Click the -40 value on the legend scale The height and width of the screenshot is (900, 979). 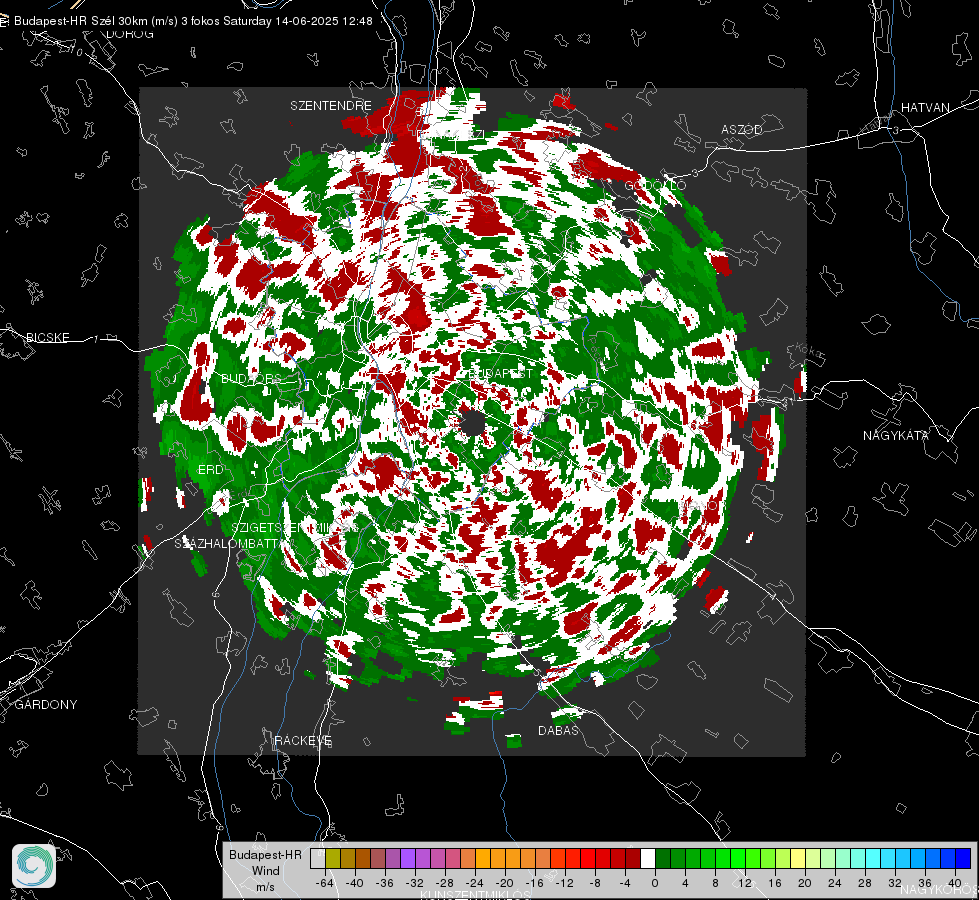click(355, 883)
